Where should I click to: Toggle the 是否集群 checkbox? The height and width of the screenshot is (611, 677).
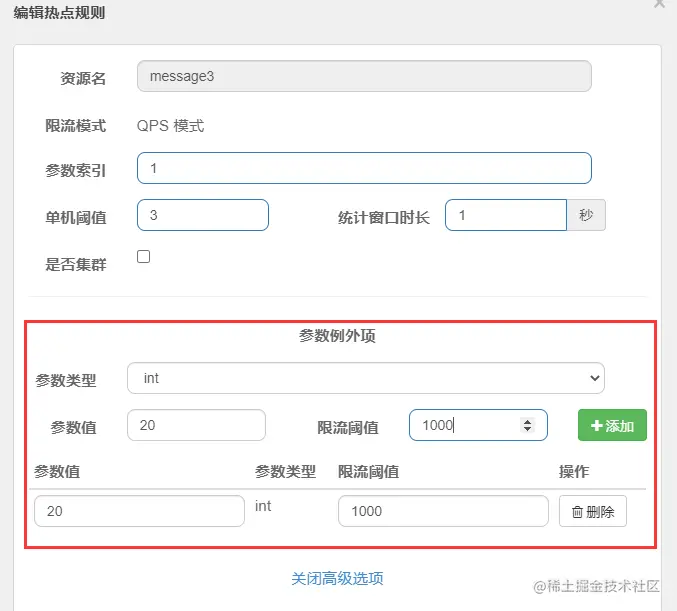pyautogui.click(x=143, y=256)
